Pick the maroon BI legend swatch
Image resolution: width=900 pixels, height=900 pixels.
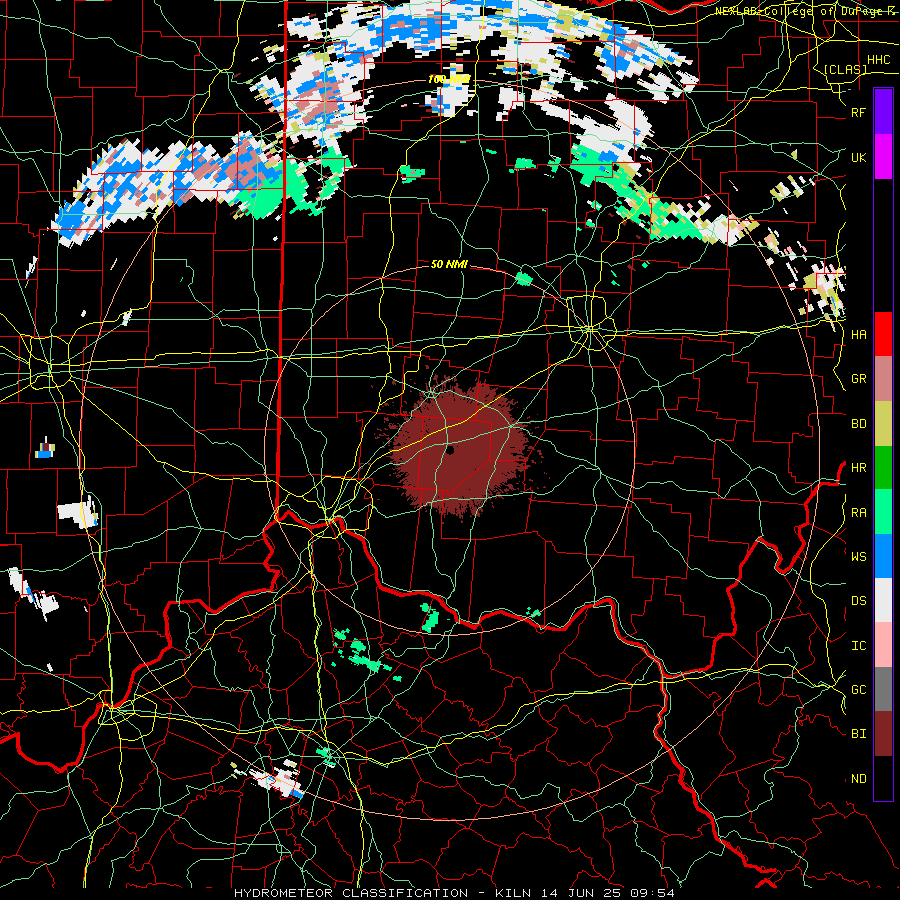(883, 734)
